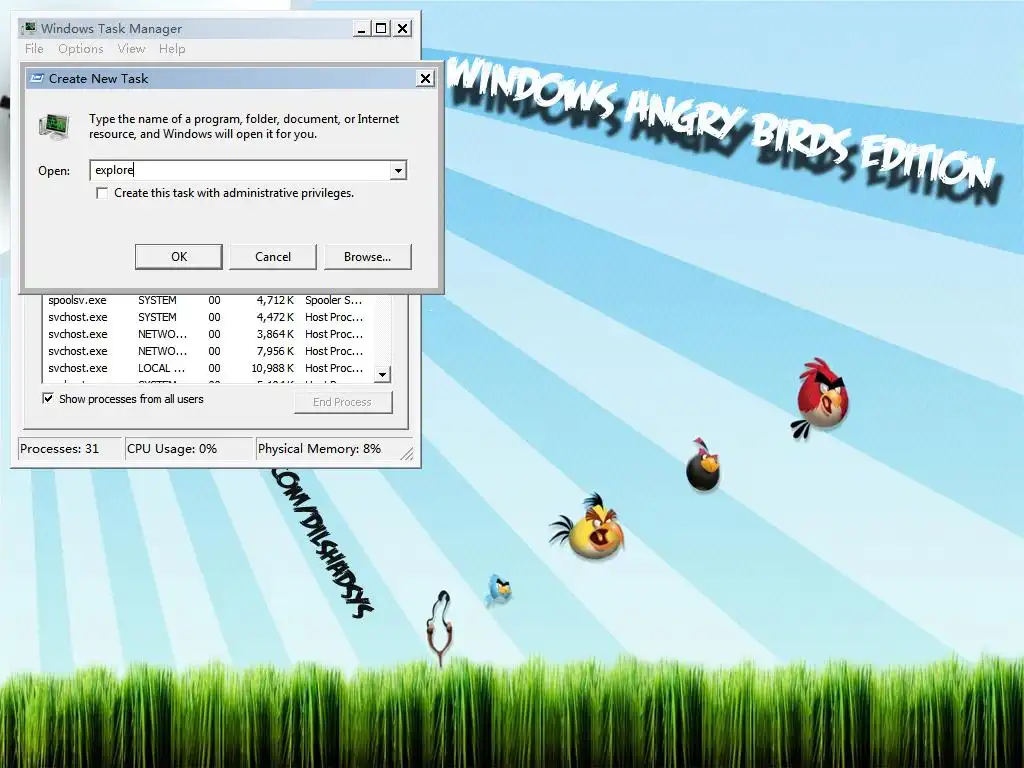This screenshot has height=768, width=1024.
Task: Select the spoolsv.exe process row
Action: click(x=208, y=300)
